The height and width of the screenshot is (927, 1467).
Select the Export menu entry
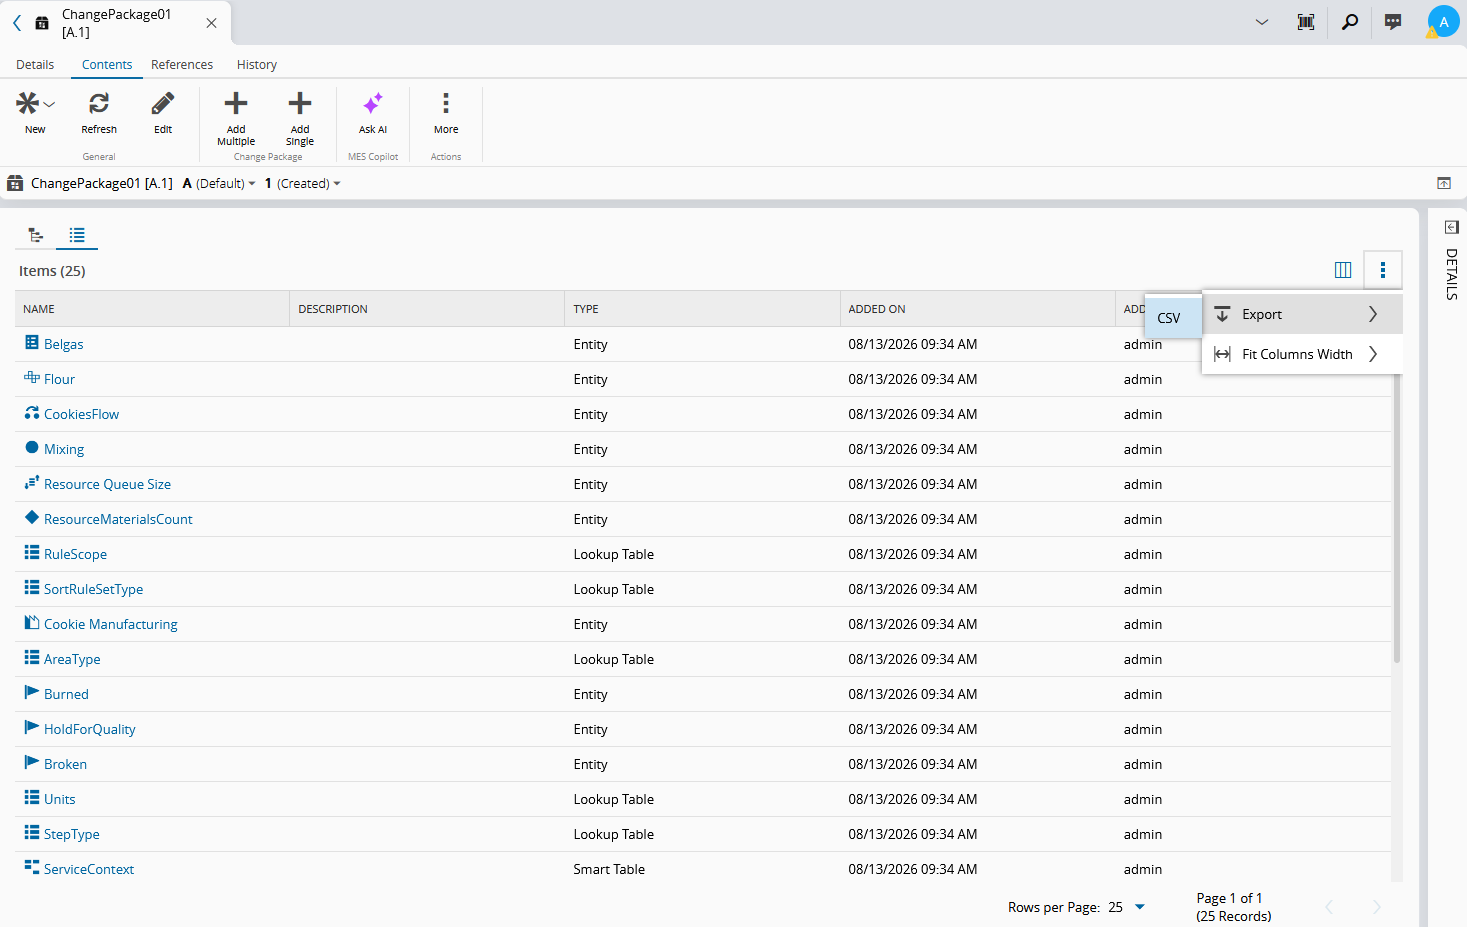pos(1302,314)
